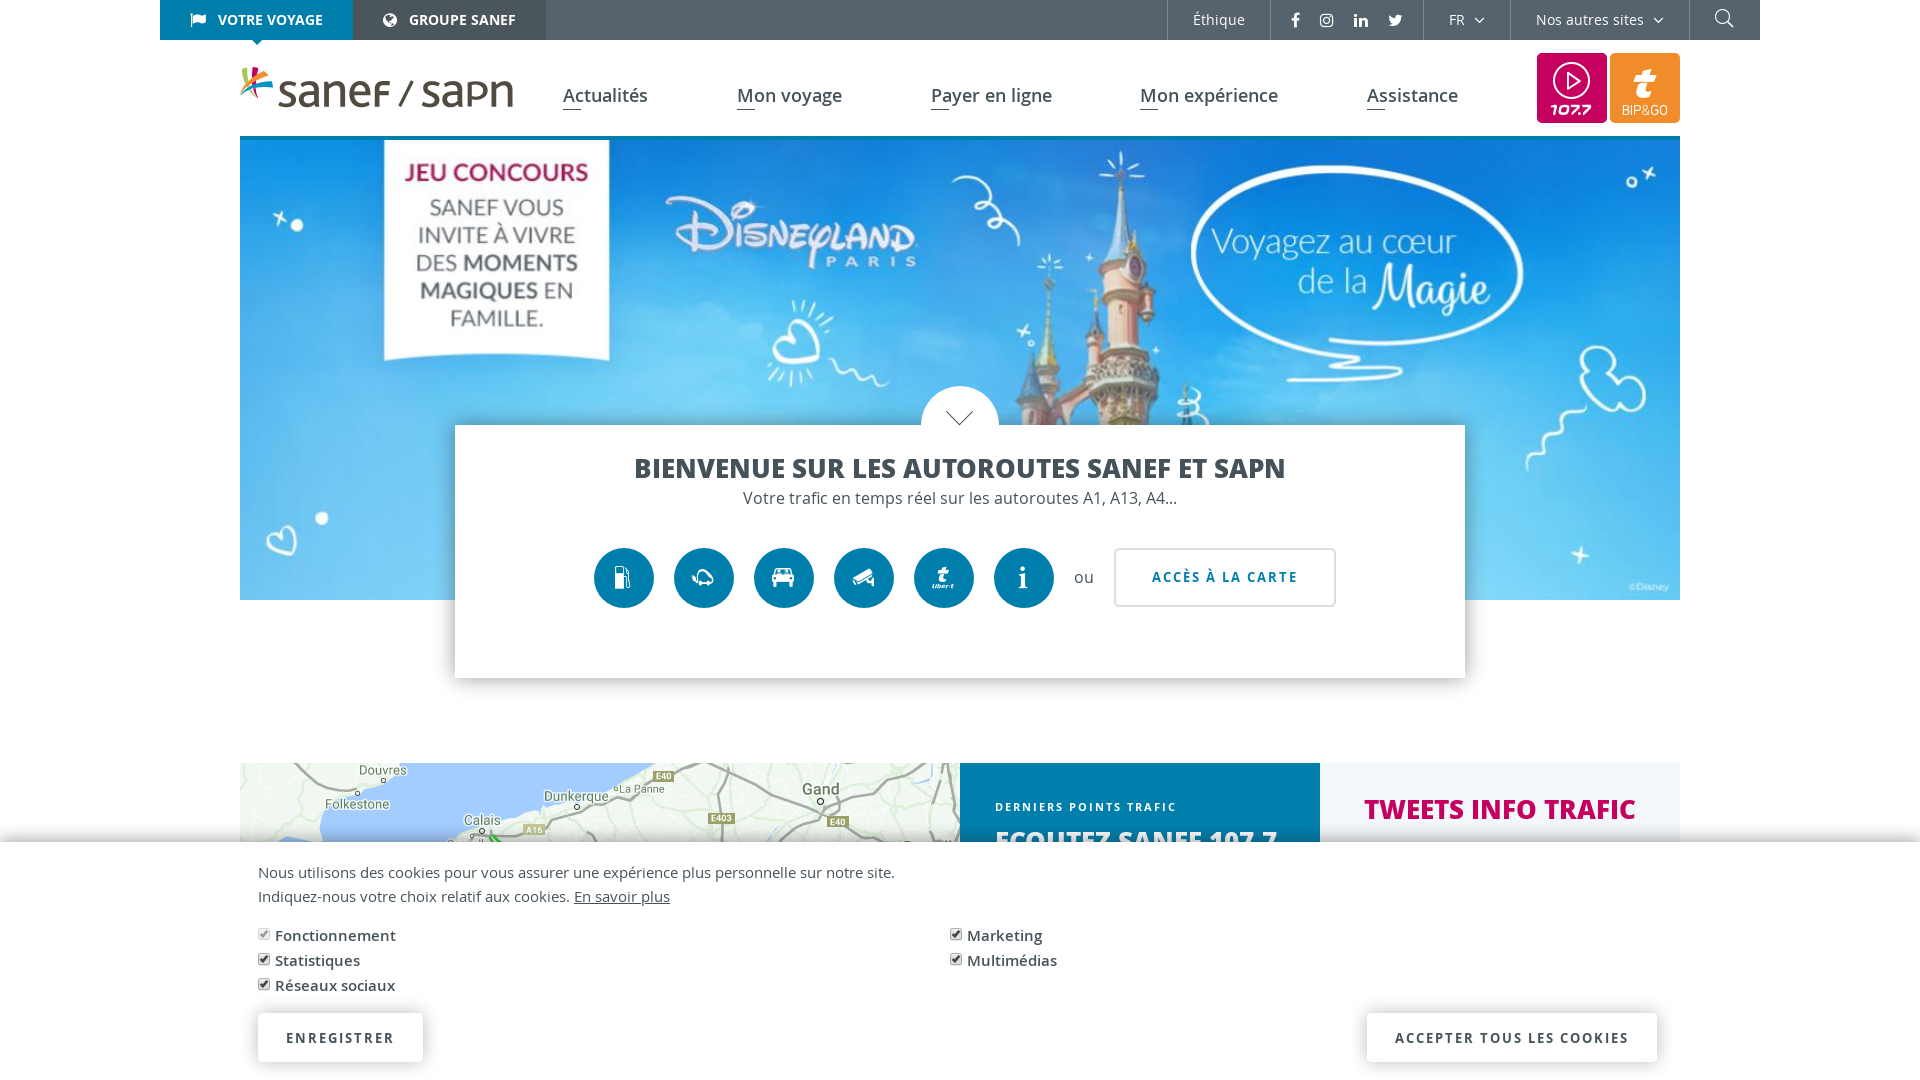Select the carpooling car icon
This screenshot has height=1080, width=1920.
(783, 578)
